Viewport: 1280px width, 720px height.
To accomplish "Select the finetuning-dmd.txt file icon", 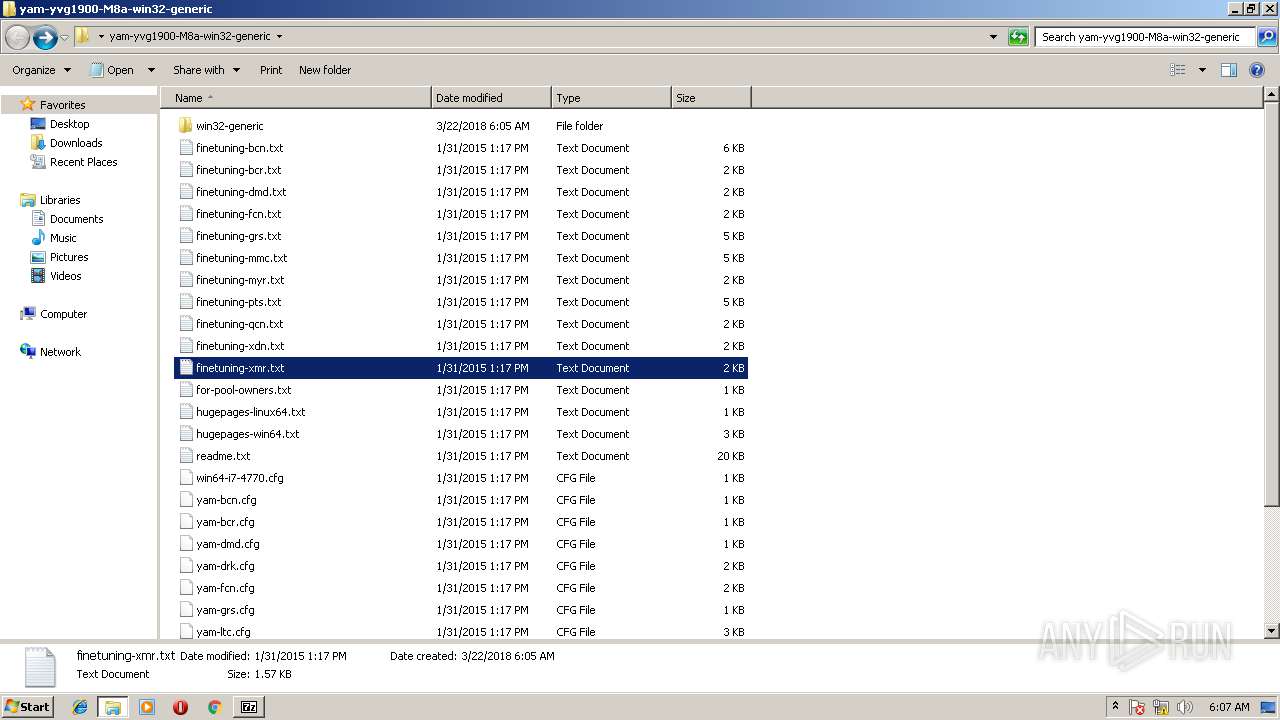I will click(x=185, y=192).
